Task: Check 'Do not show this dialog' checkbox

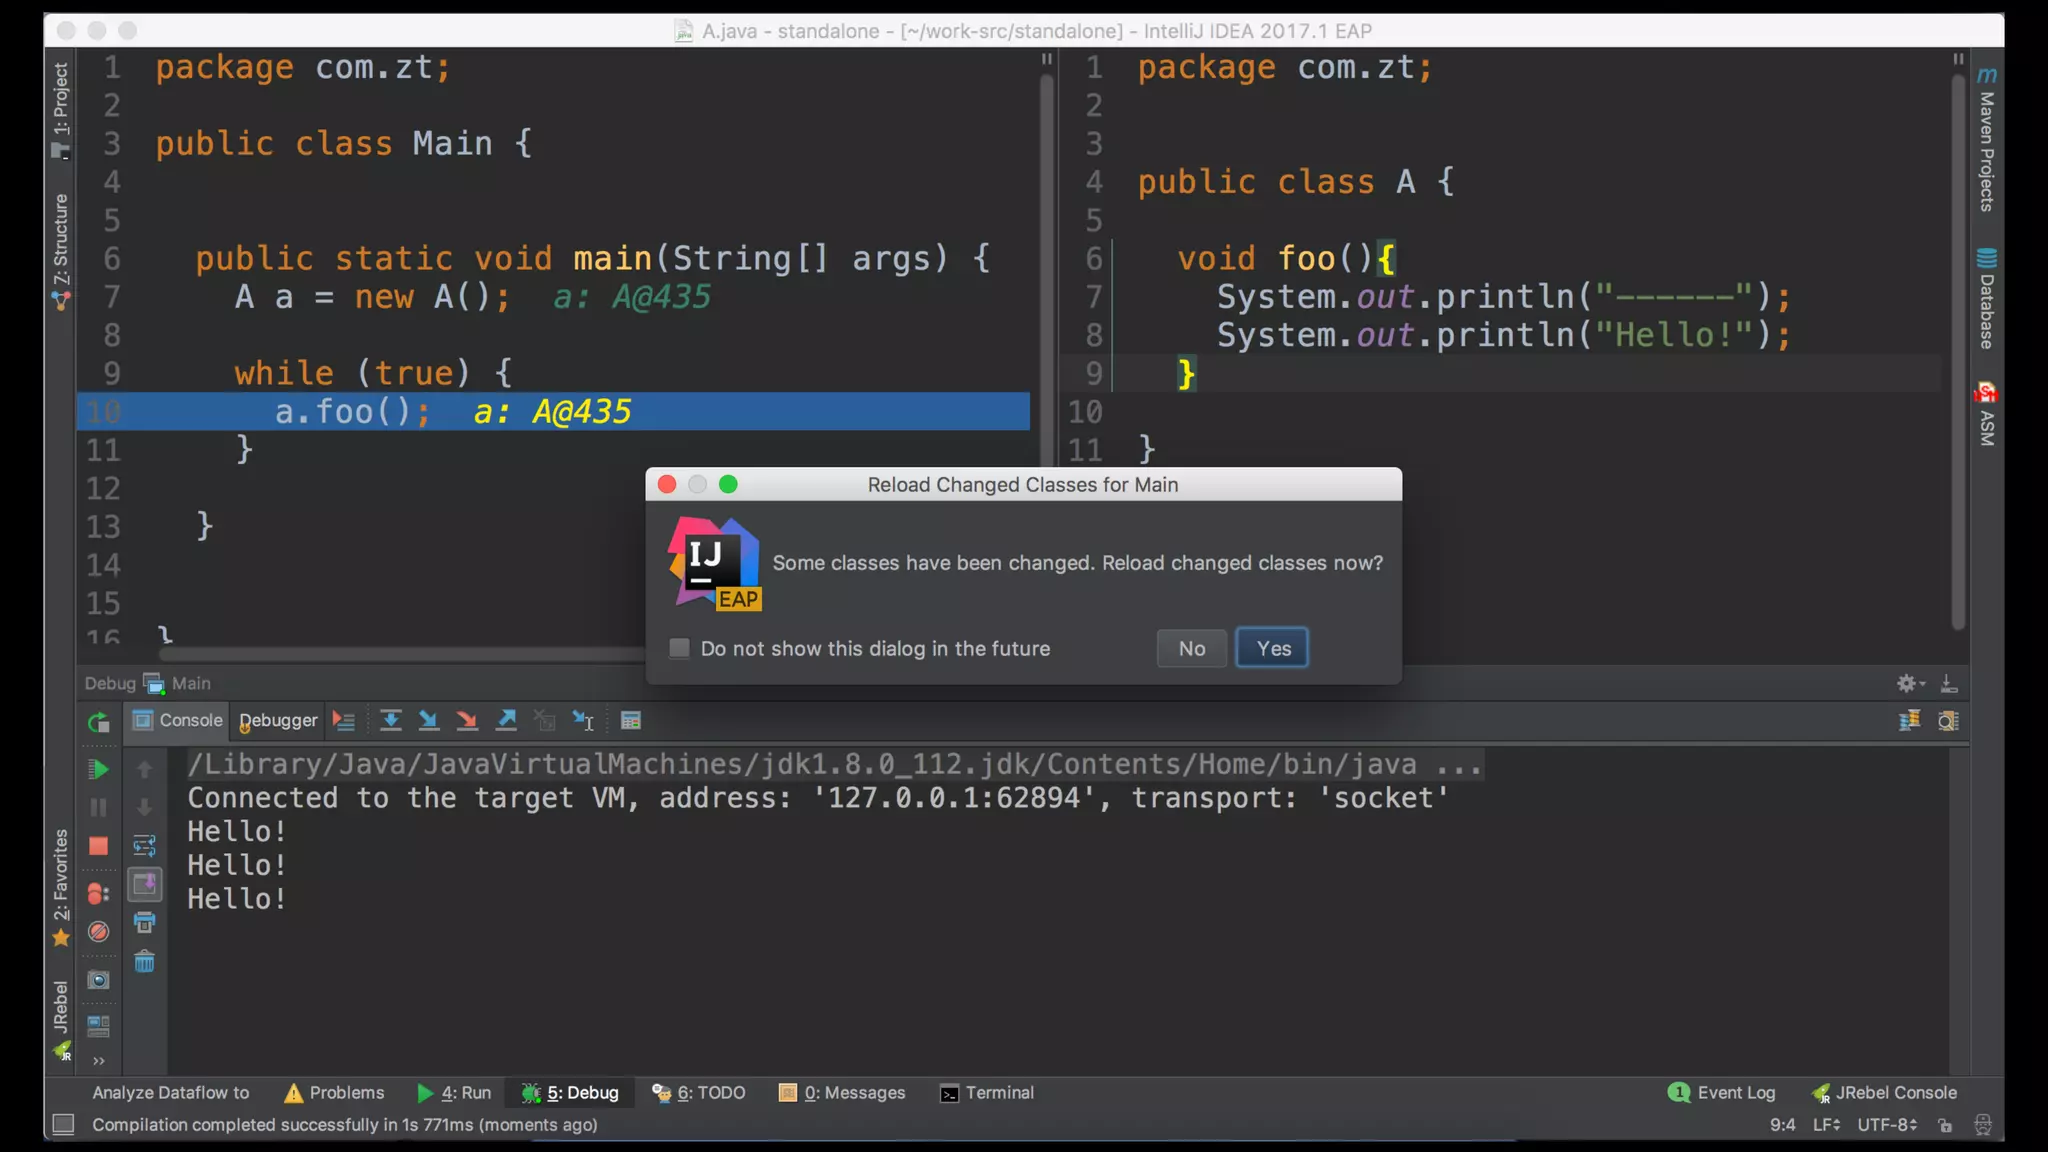Action: click(680, 648)
